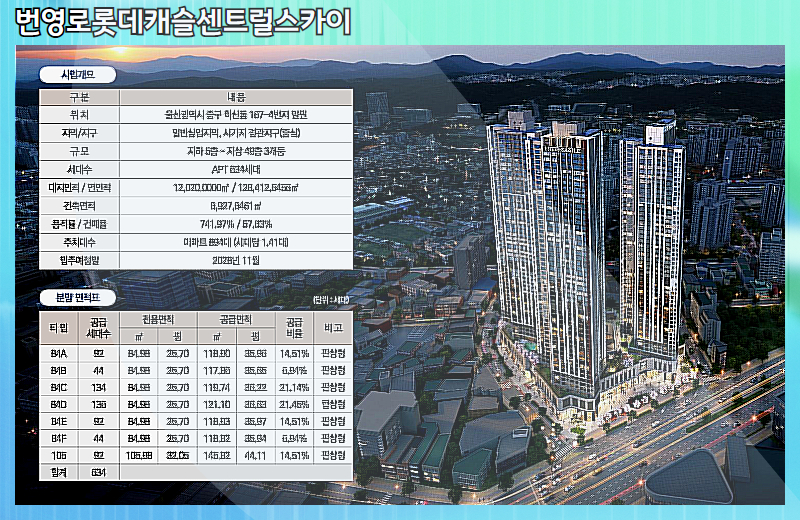The width and height of the screenshot is (800, 520).
Task: Select the '합계' total row label
Action: (x=59, y=472)
